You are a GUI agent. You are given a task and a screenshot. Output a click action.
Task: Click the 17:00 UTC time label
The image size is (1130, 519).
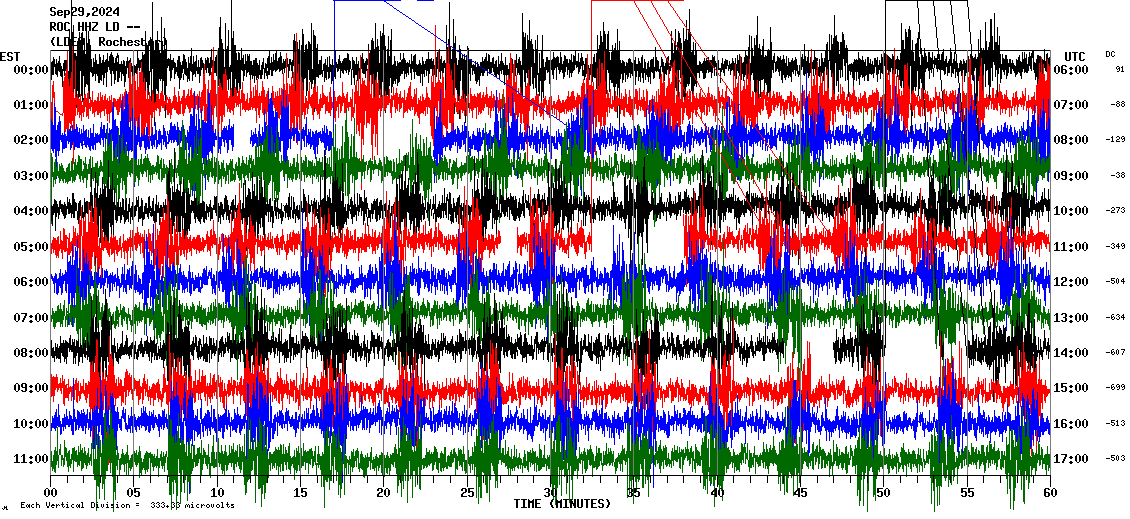tap(1071, 459)
